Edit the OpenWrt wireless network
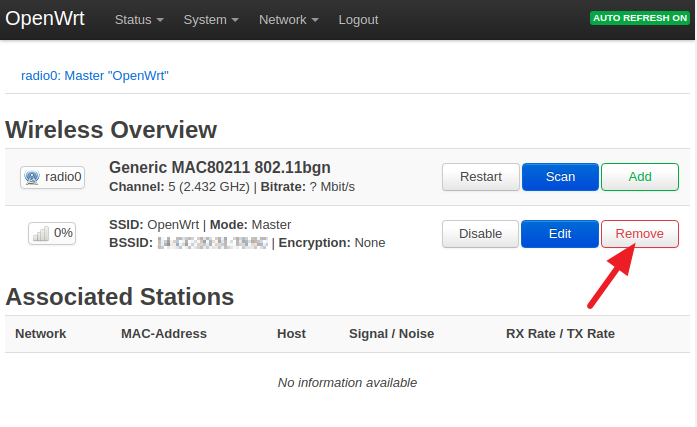Image resolution: width=697 pixels, height=427 pixels. pyautogui.click(x=560, y=234)
